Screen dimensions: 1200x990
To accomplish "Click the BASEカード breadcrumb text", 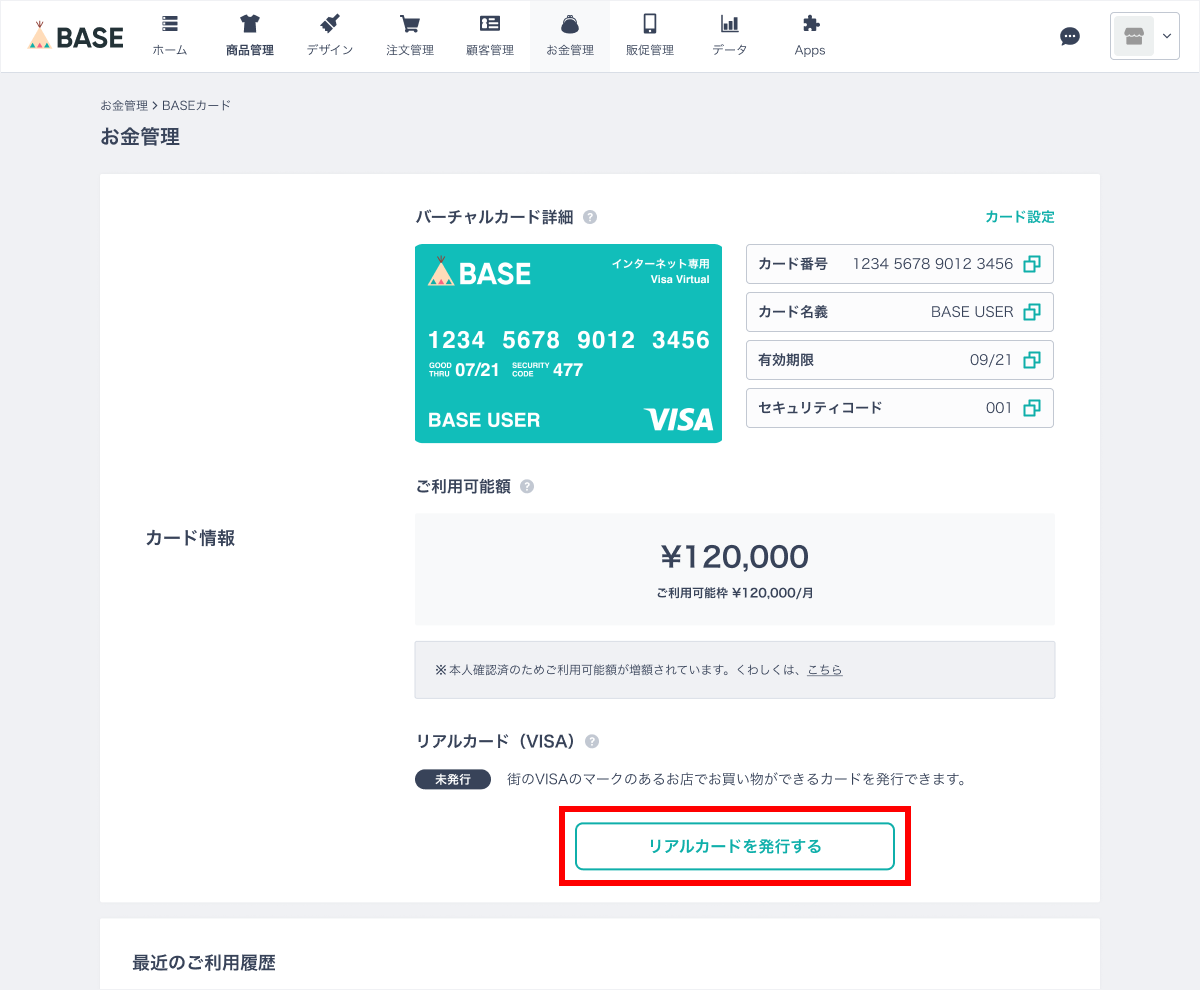I will (196, 105).
